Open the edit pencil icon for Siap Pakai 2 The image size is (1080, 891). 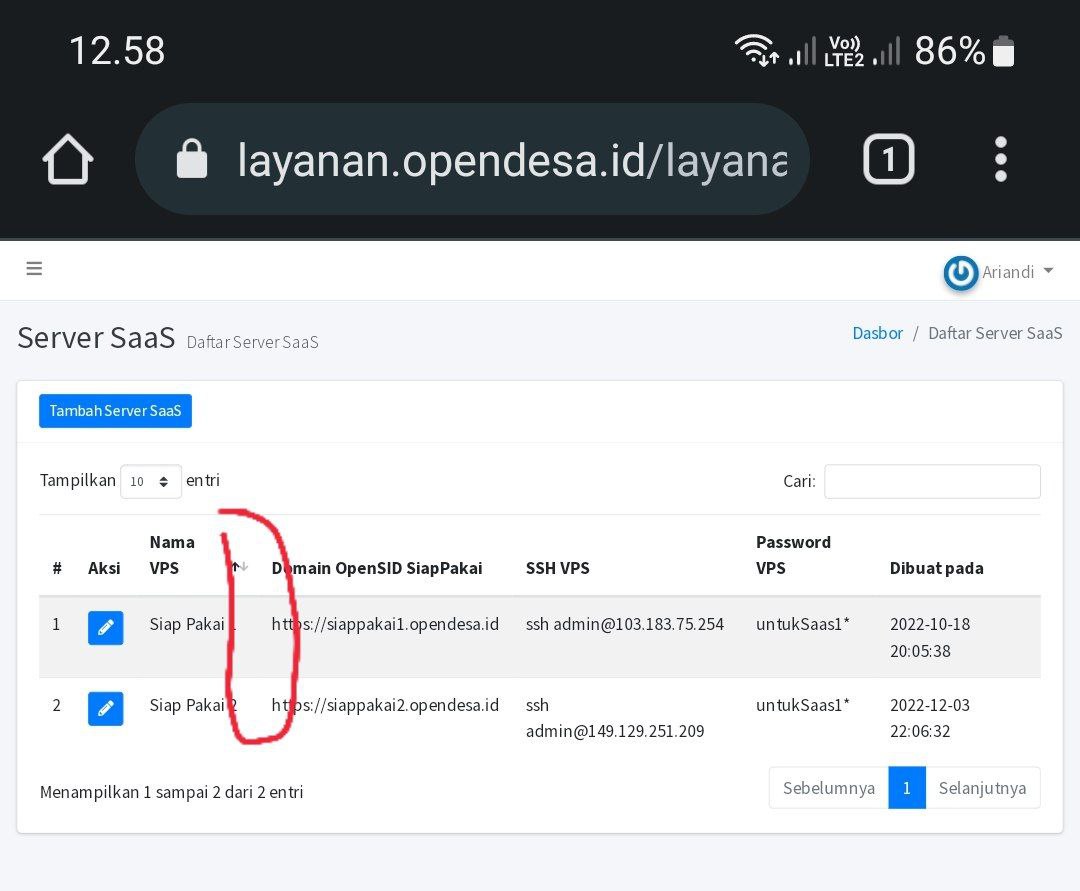click(x=105, y=708)
